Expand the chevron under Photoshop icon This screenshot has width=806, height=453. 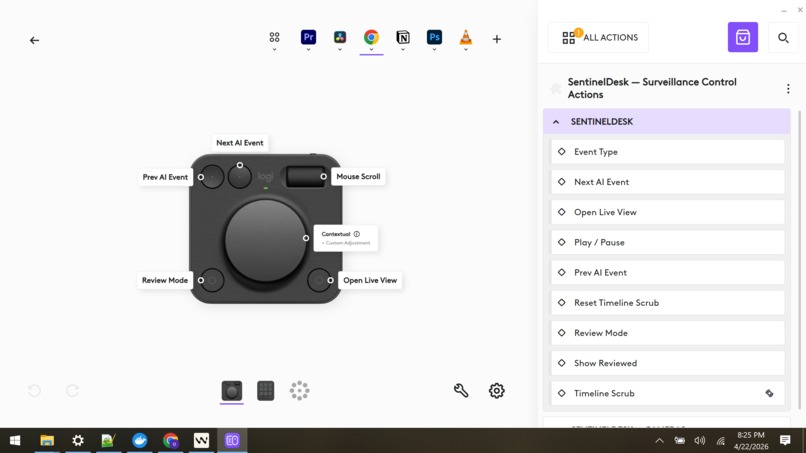(434, 50)
